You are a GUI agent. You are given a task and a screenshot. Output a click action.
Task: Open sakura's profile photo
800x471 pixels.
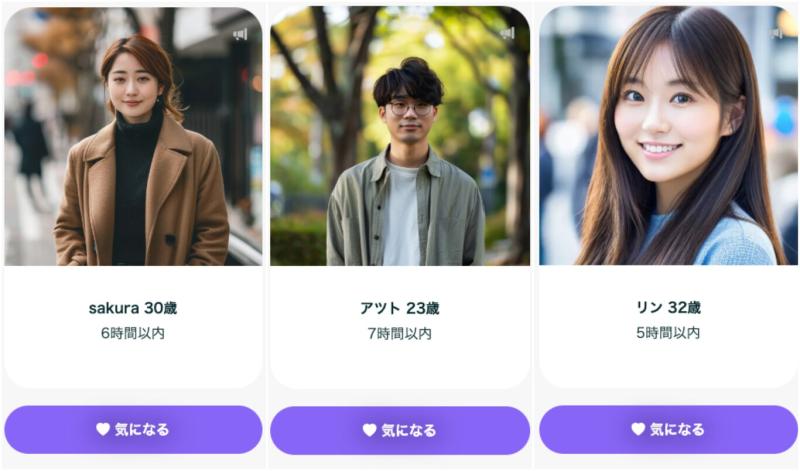[x=133, y=136]
